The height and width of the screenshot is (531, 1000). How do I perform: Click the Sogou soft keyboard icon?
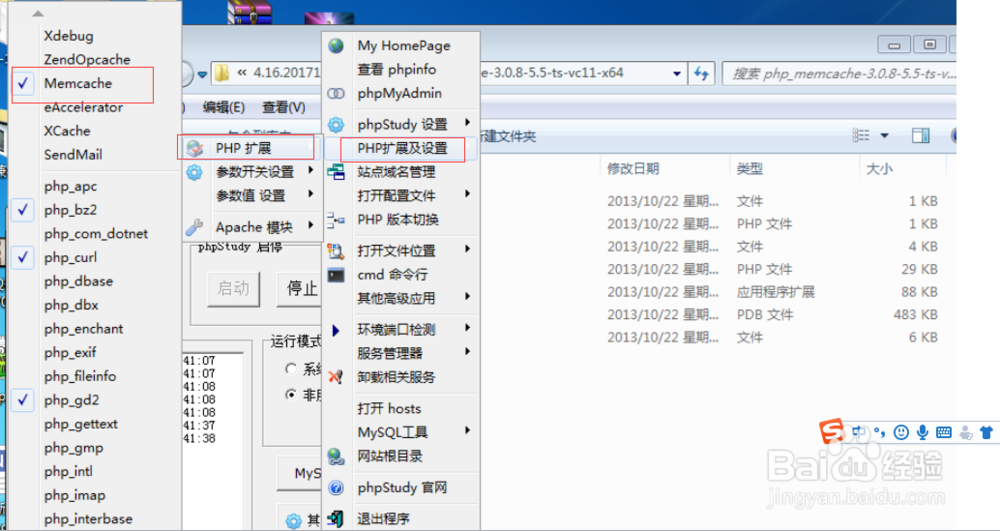click(x=944, y=432)
